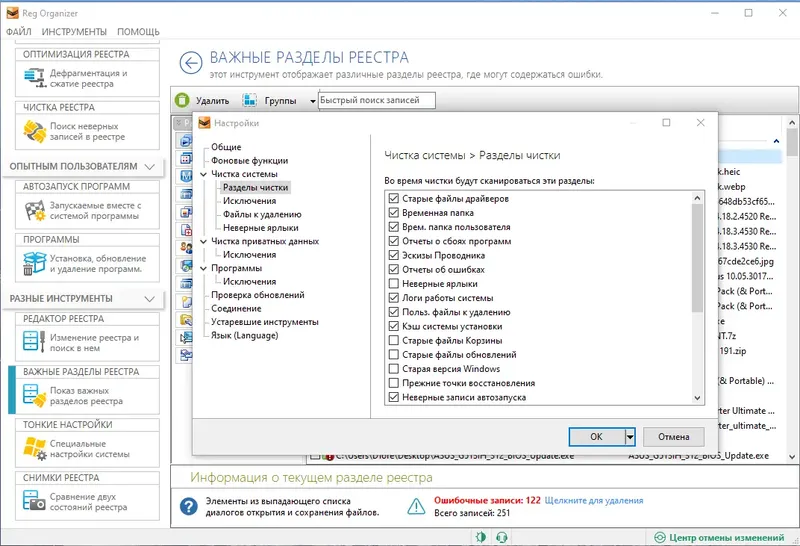Uncheck Неверные записи автозапуска checkbox
This screenshot has width=800, height=546.
pyautogui.click(x=393, y=397)
